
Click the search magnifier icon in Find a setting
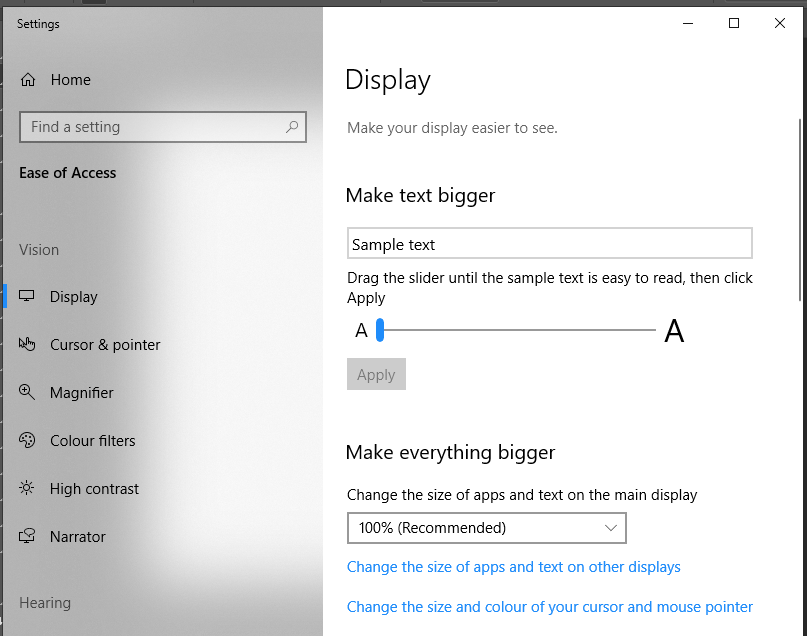pos(292,127)
